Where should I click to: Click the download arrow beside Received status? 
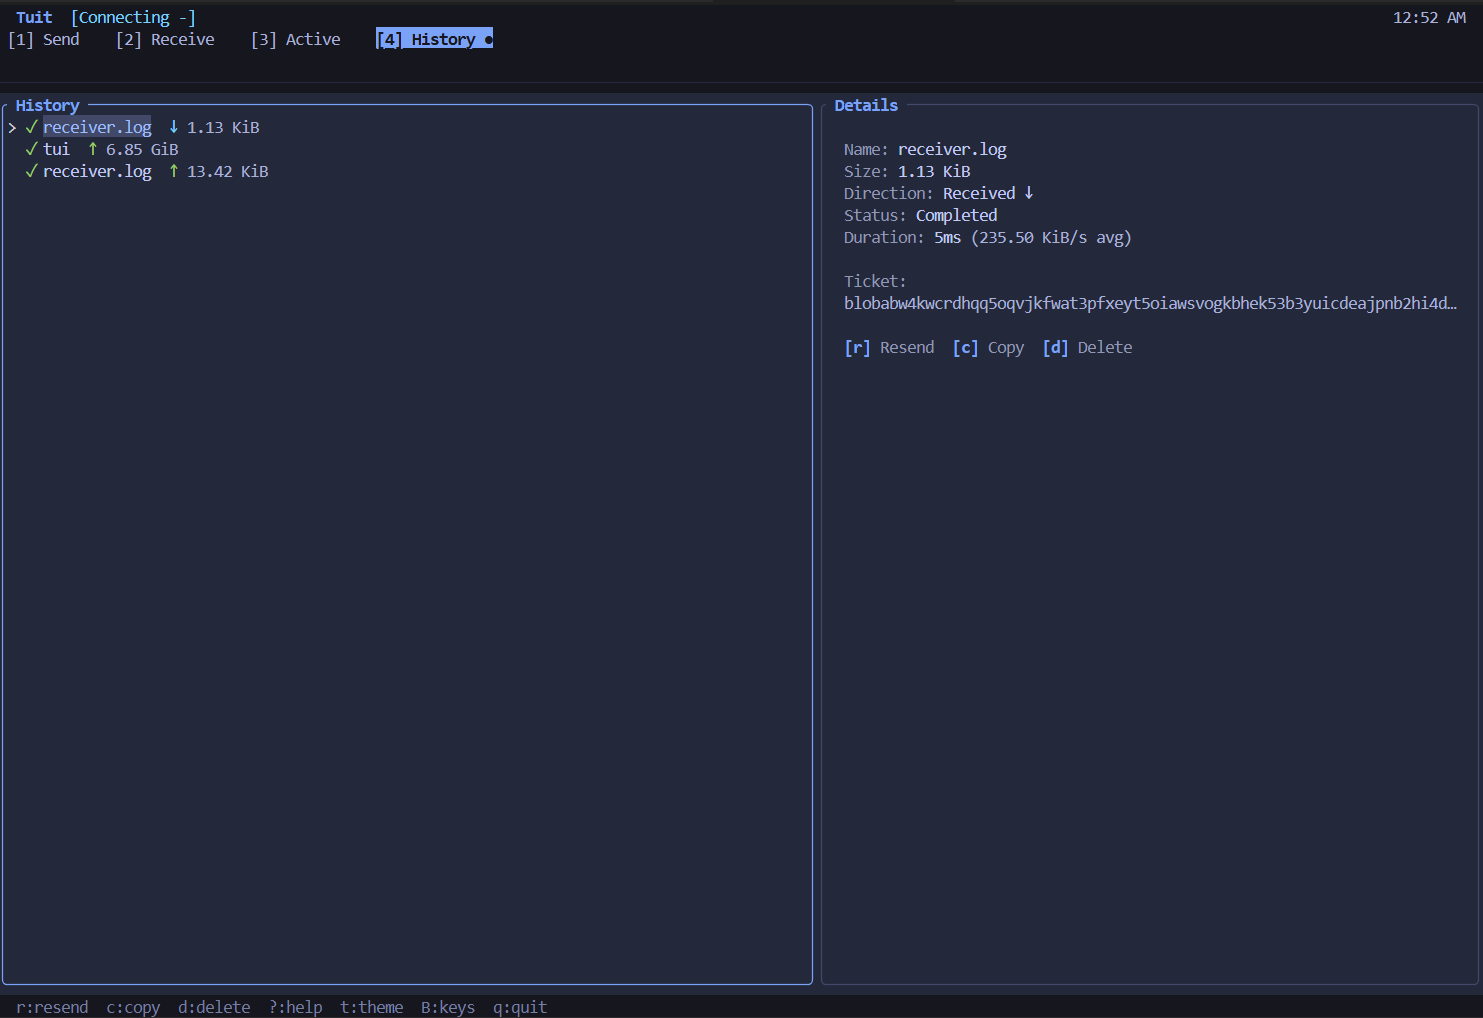click(1029, 192)
